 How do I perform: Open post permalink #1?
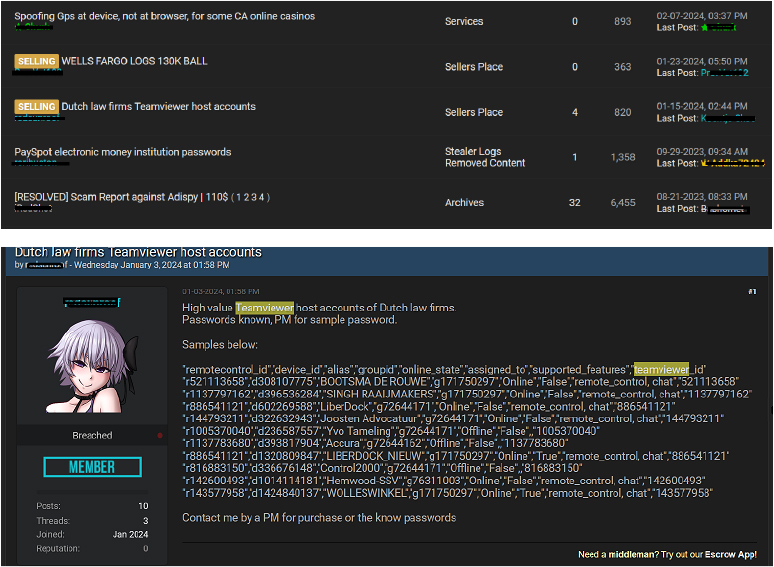coord(752,292)
